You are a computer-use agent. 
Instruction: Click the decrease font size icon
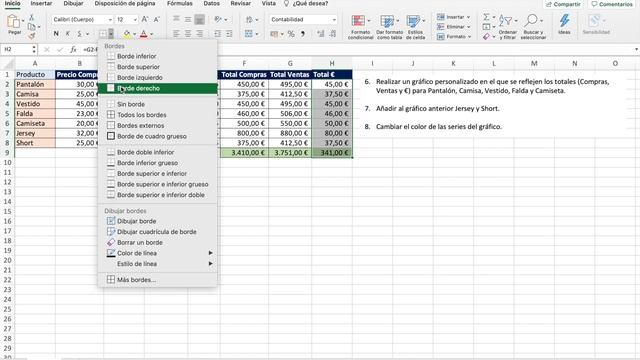click(x=157, y=19)
